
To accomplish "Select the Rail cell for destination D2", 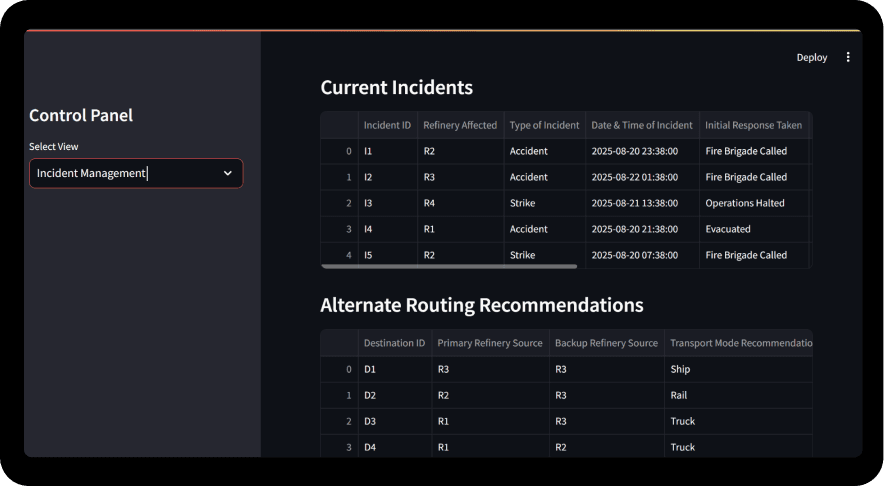I will pos(678,395).
